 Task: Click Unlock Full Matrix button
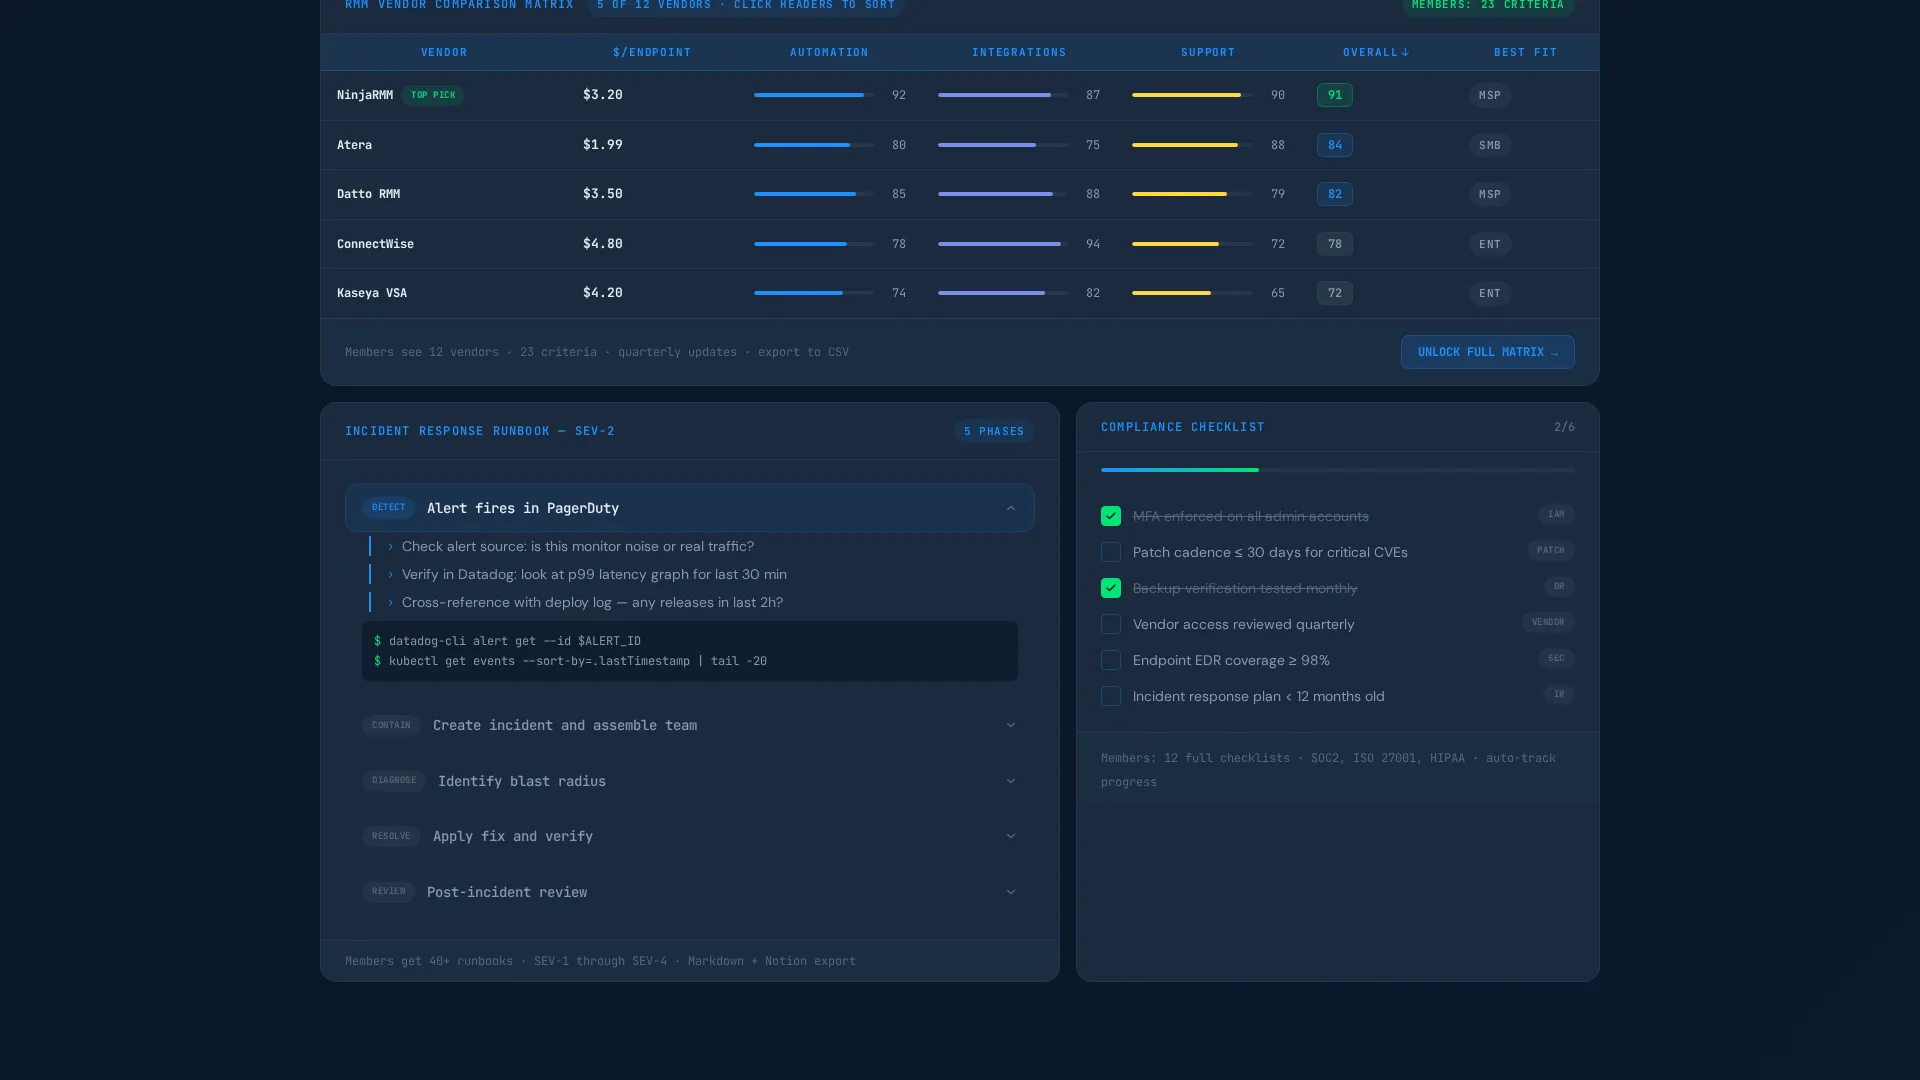pyautogui.click(x=1487, y=352)
